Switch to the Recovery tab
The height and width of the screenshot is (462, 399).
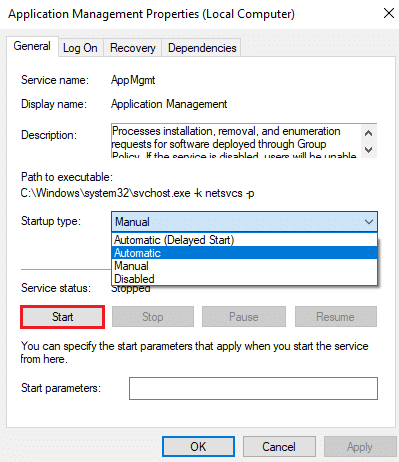click(x=133, y=48)
